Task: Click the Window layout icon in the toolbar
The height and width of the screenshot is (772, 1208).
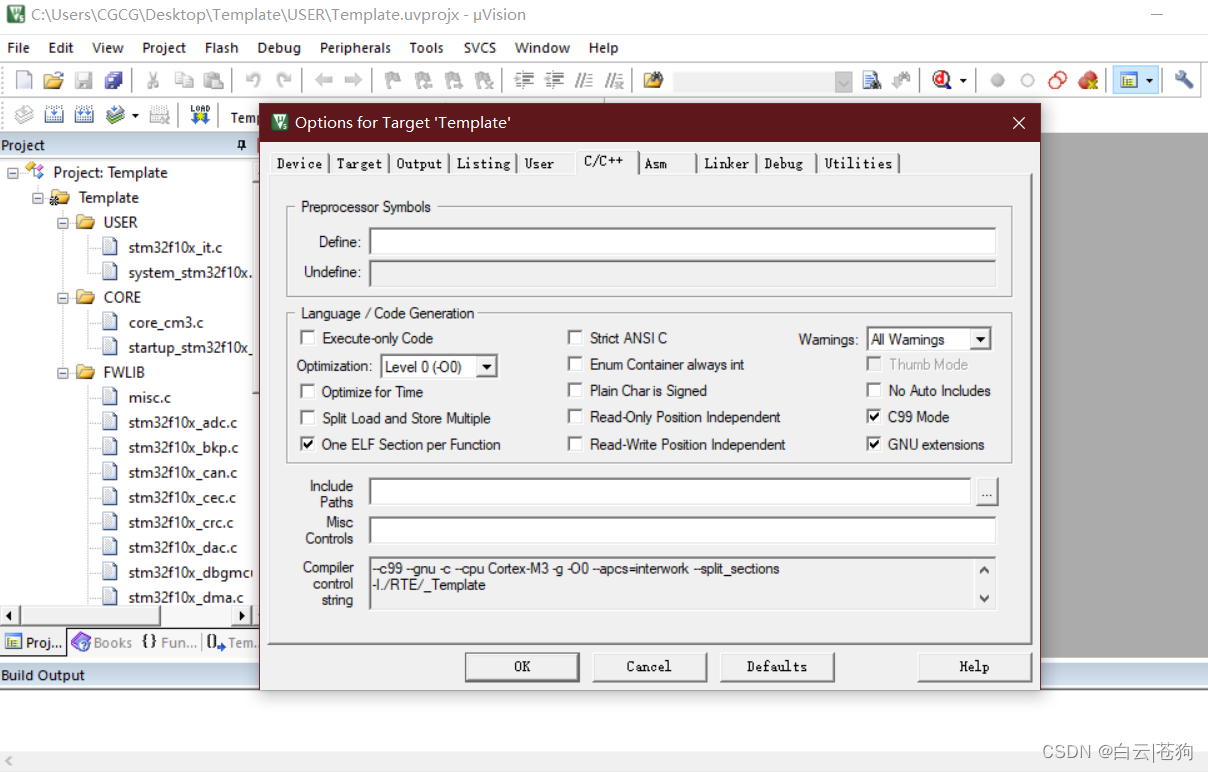Action: [x=1129, y=80]
